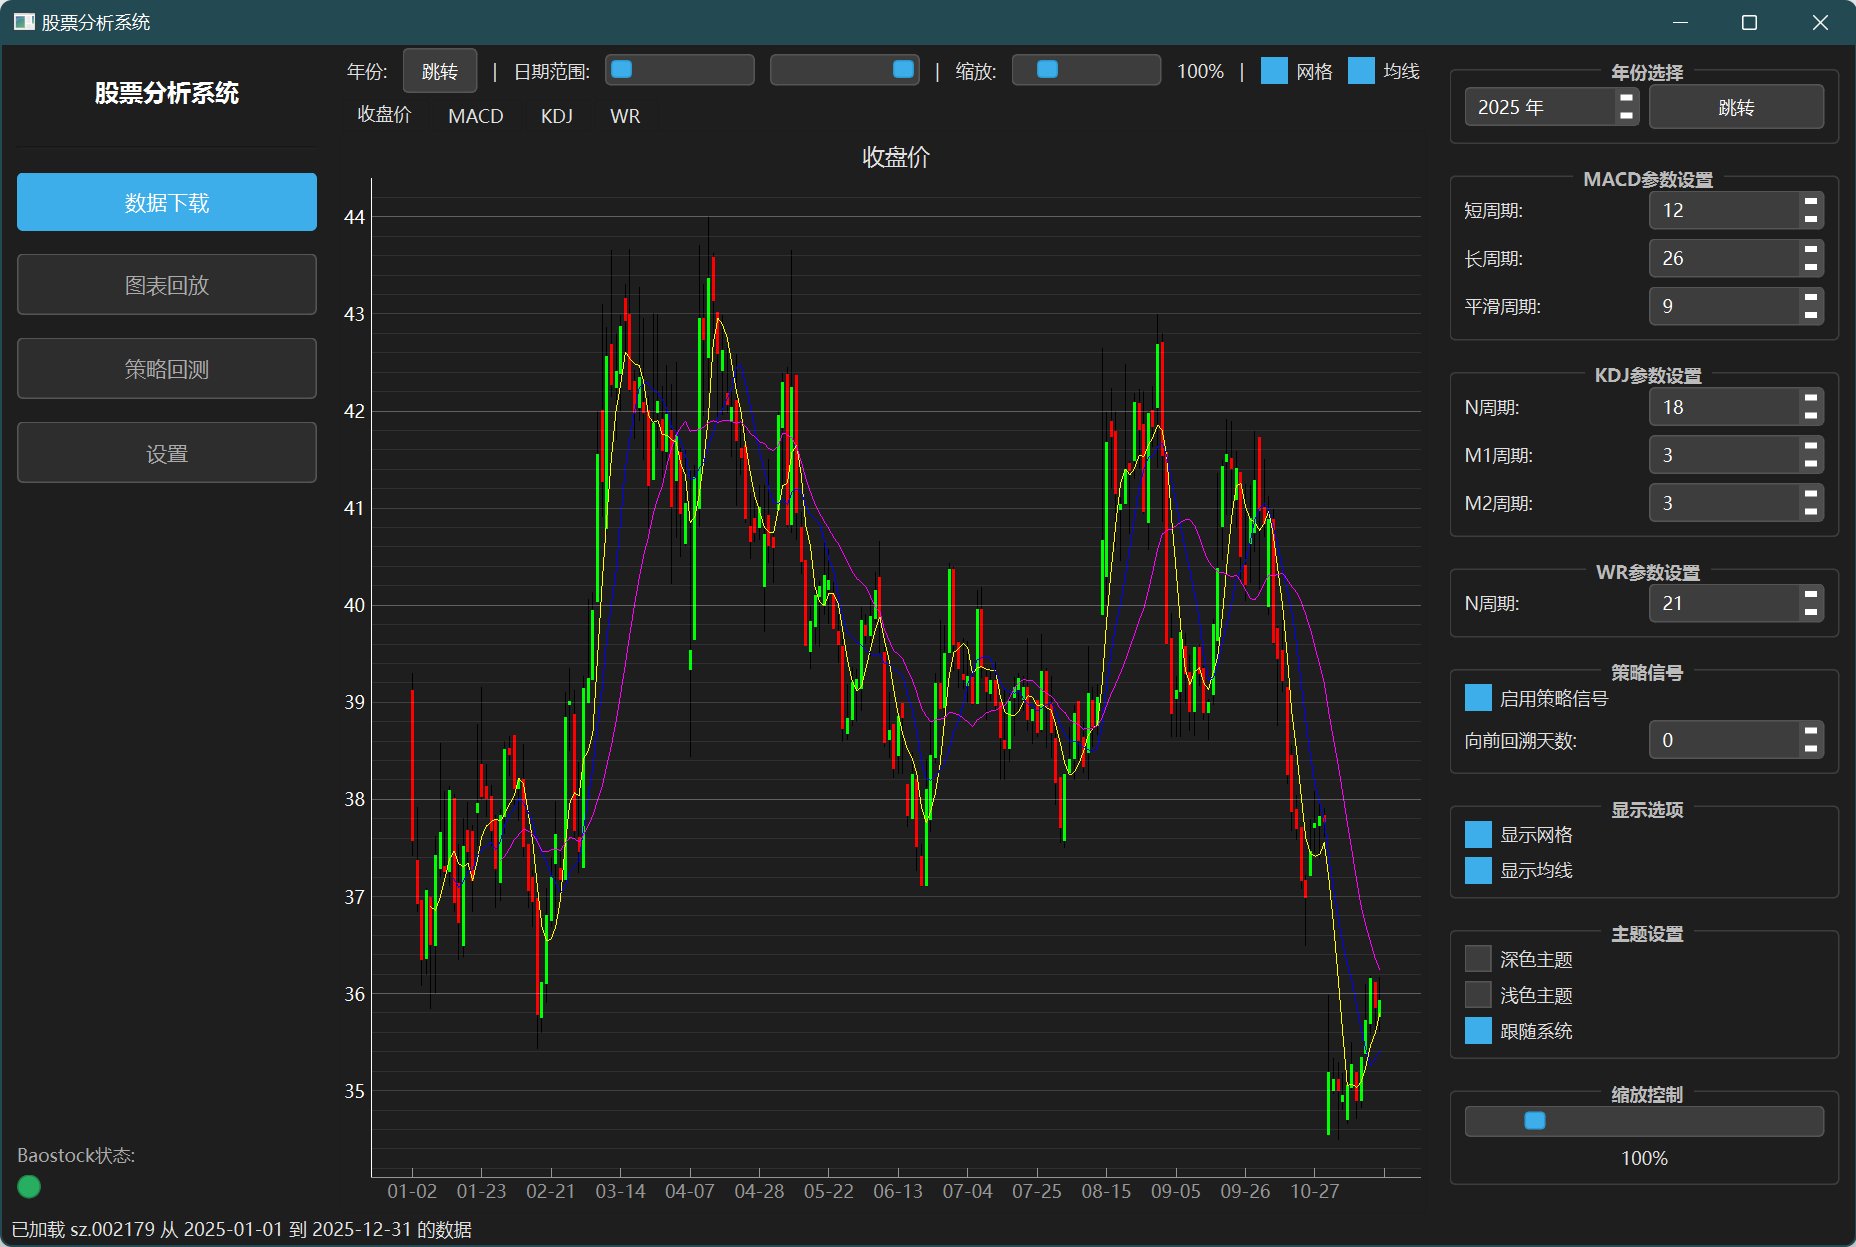1856x1247 pixels.
Task: Increment MACD 长周期 value
Action: pos(1810,250)
